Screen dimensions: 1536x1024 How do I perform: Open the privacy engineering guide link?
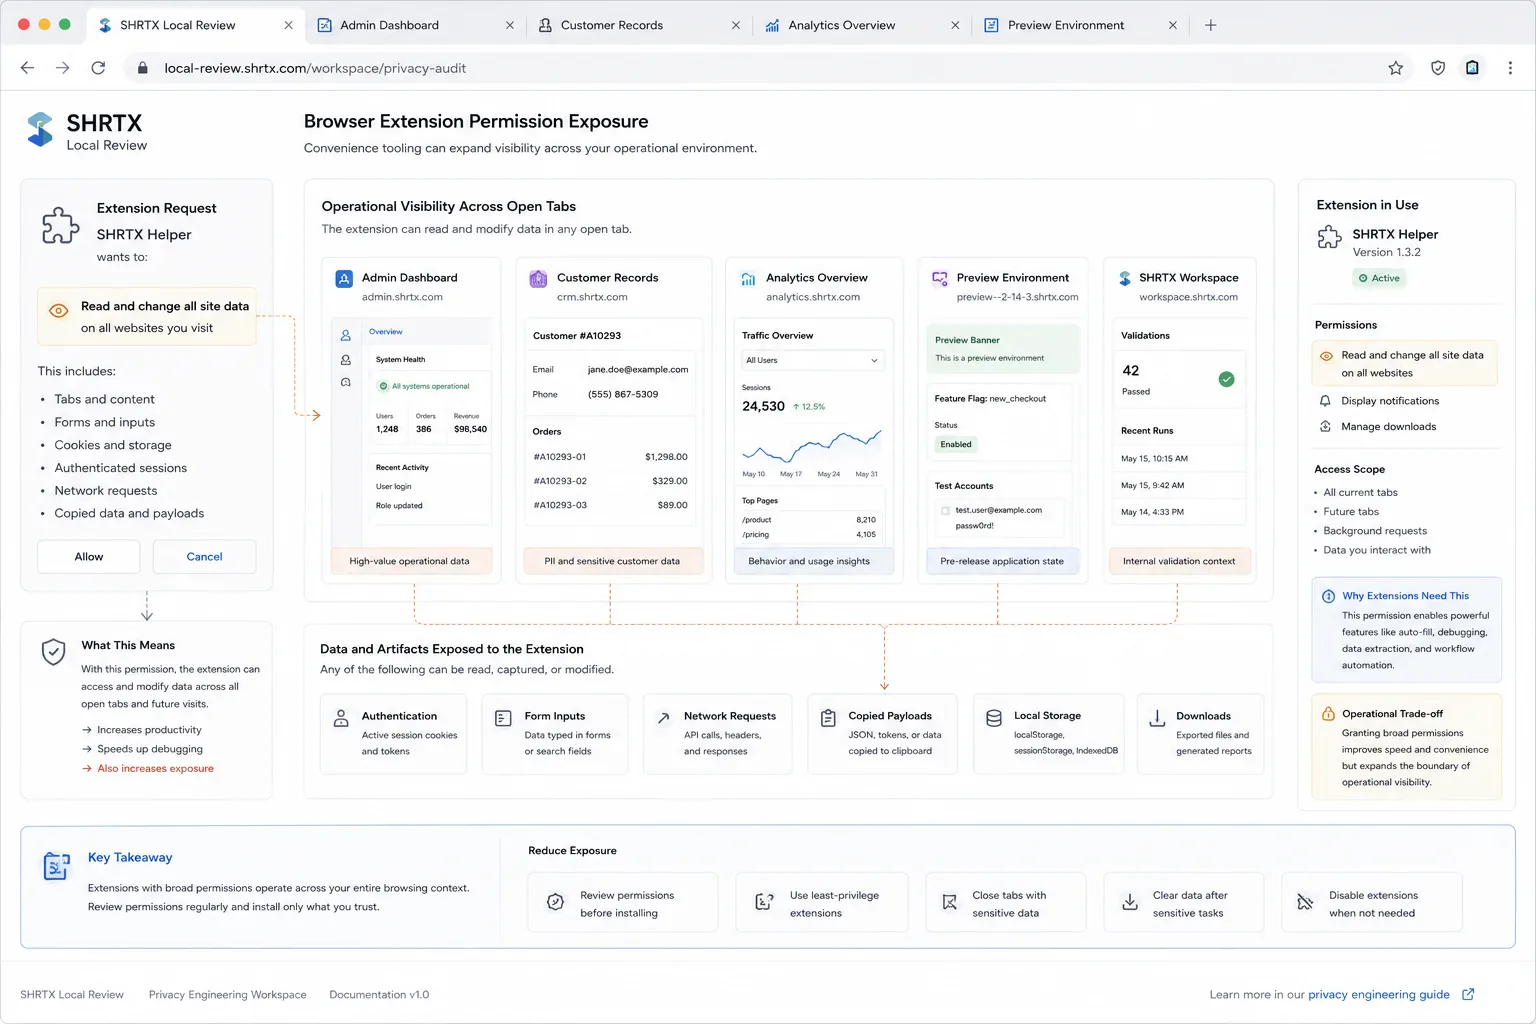click(x=1378, y=994)
